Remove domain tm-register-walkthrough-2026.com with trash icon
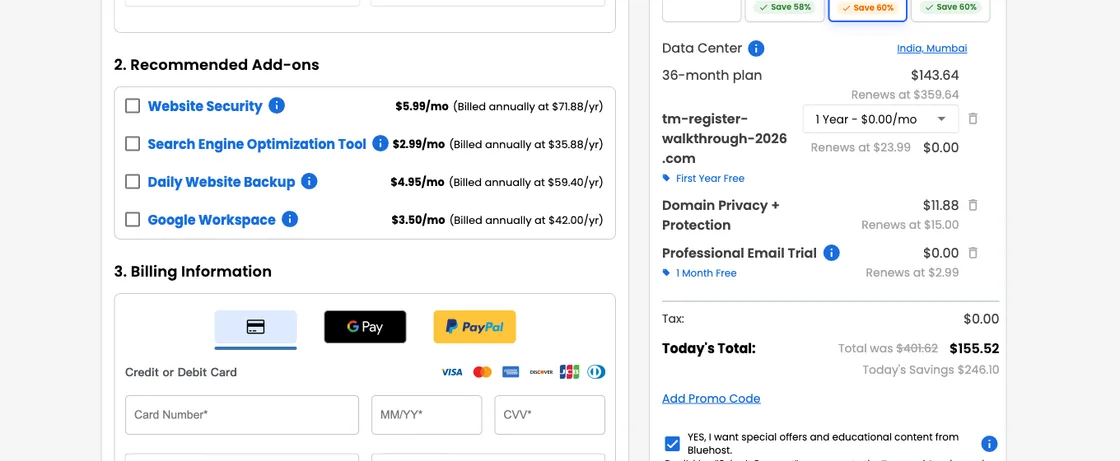Viewport: 1120px width, 461px height. coord(972,119)
